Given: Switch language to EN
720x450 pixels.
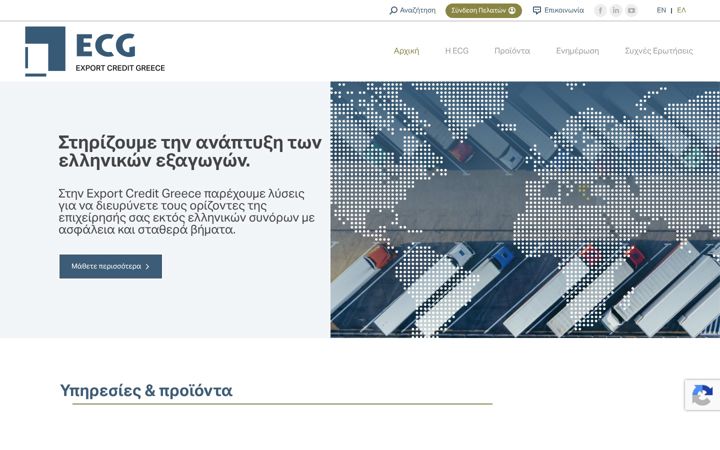Looking at the screenshot, I should [661, 10].
